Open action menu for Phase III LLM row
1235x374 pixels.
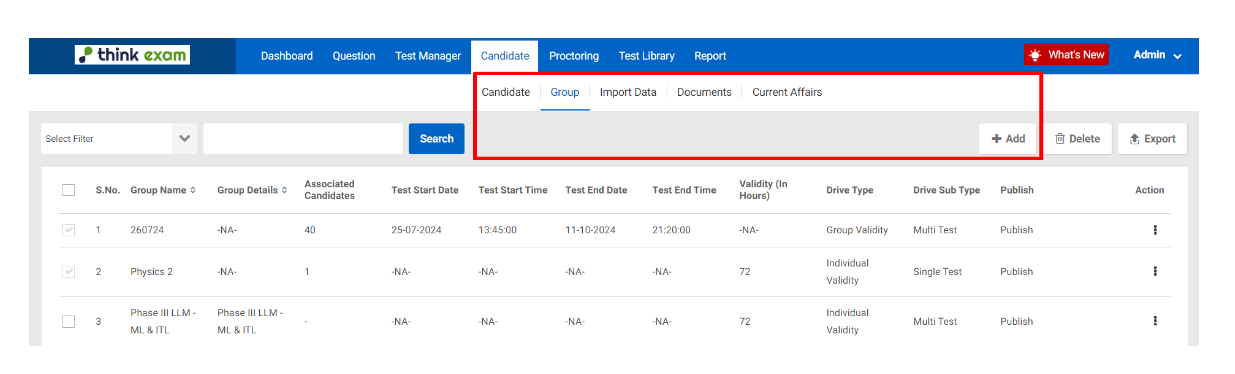tap(1155, 321)
